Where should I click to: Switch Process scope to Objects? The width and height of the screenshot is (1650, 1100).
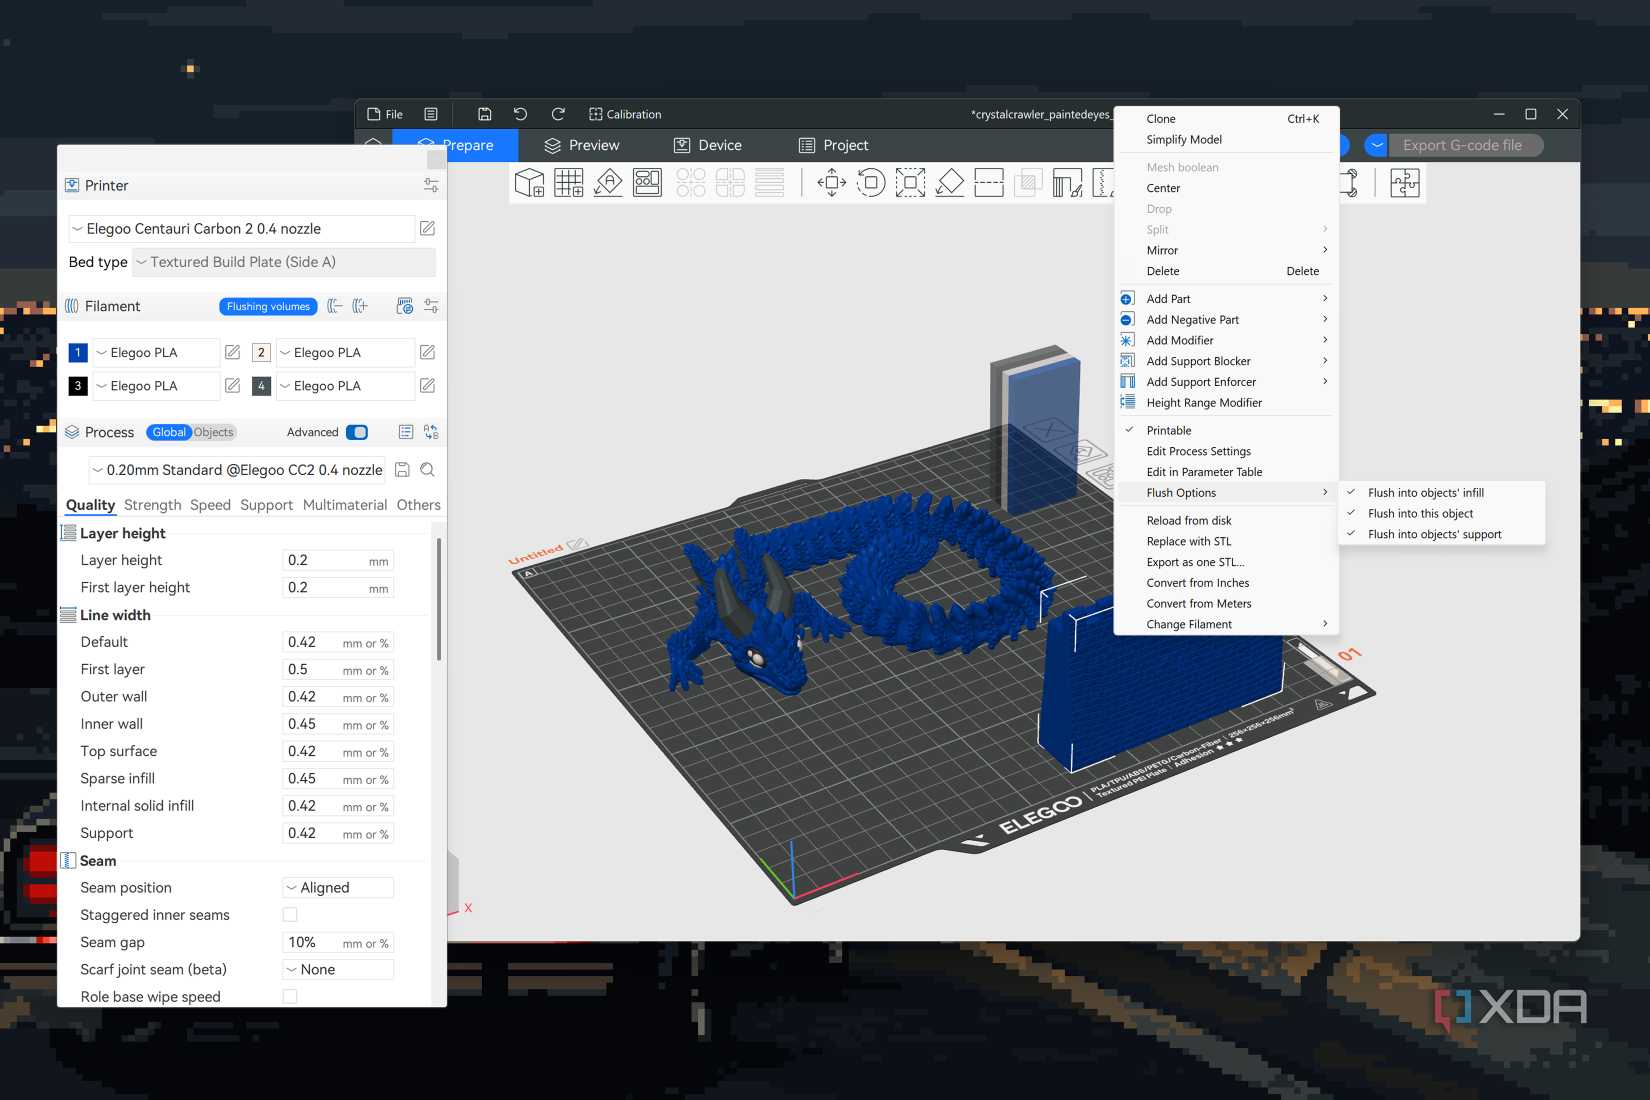(x=213, y=432)
